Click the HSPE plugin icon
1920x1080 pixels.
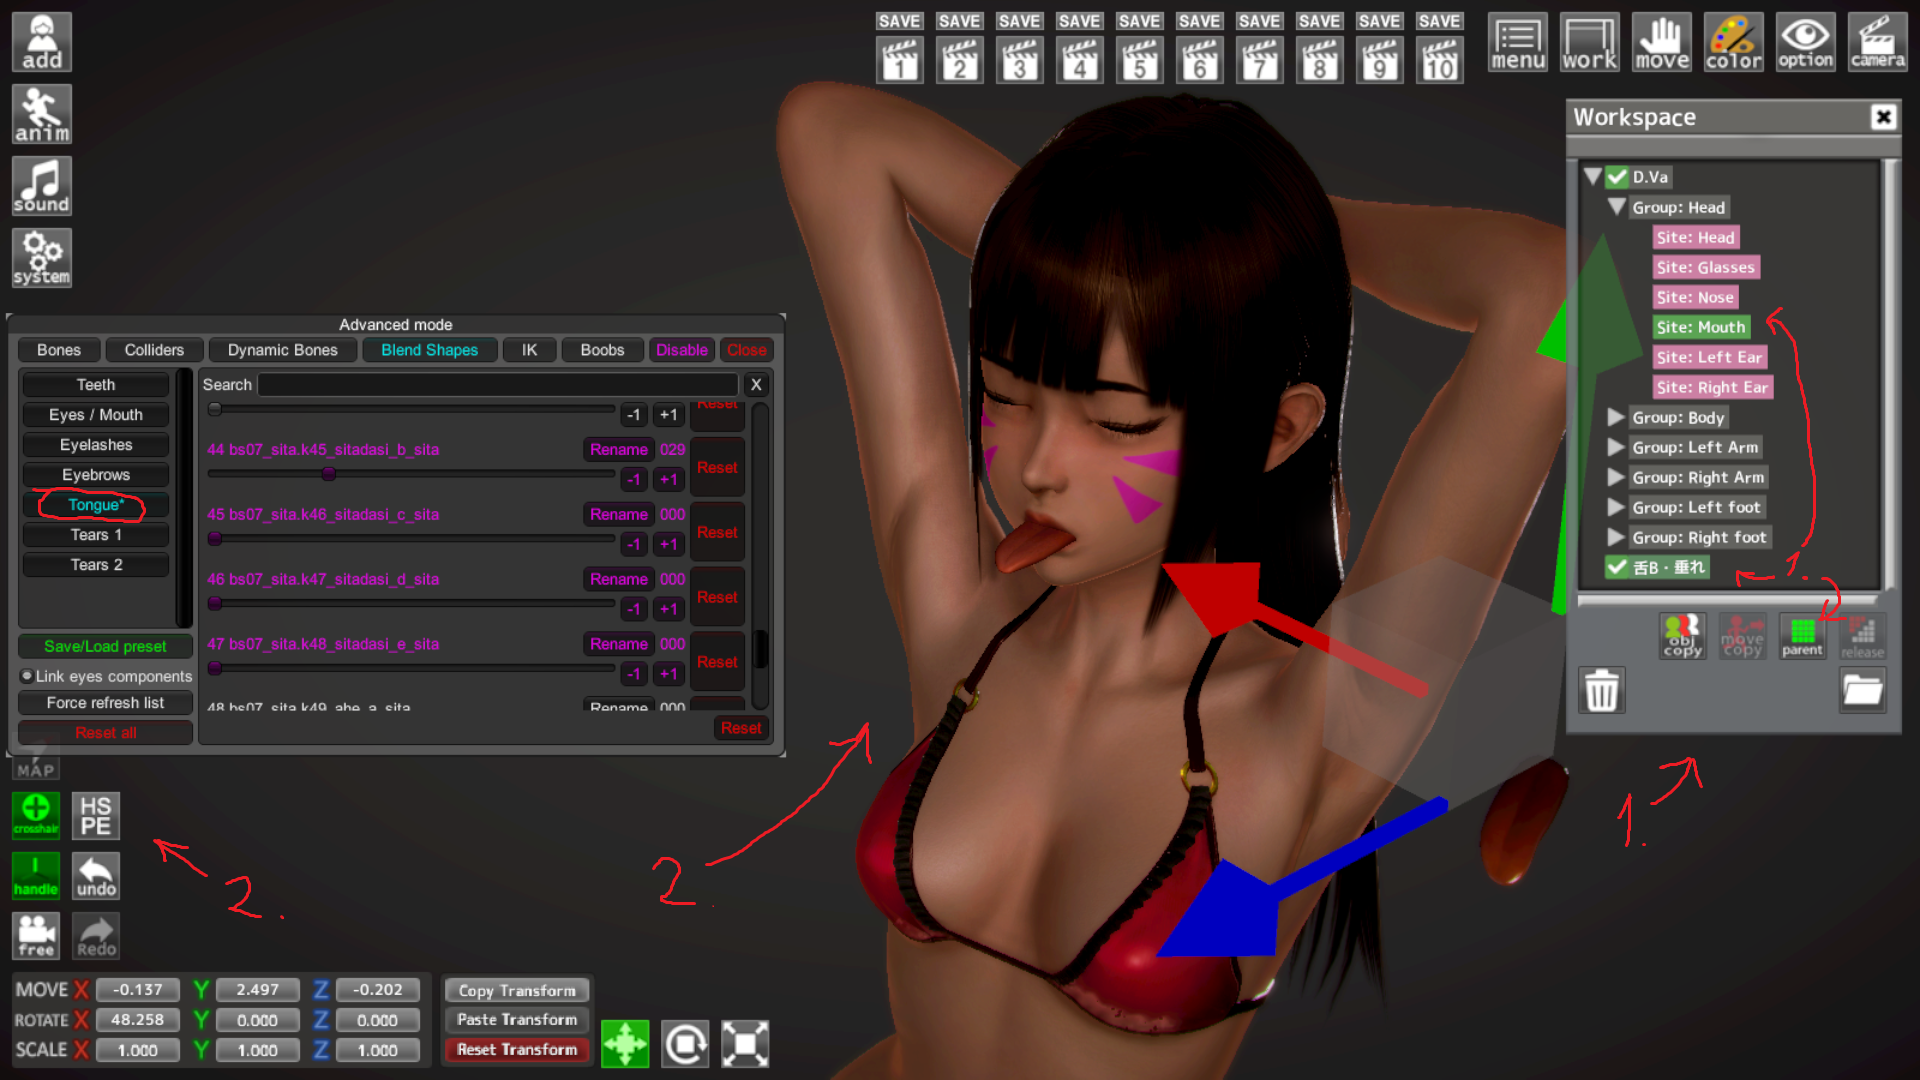pyautogui.click(x=96, y=816)
